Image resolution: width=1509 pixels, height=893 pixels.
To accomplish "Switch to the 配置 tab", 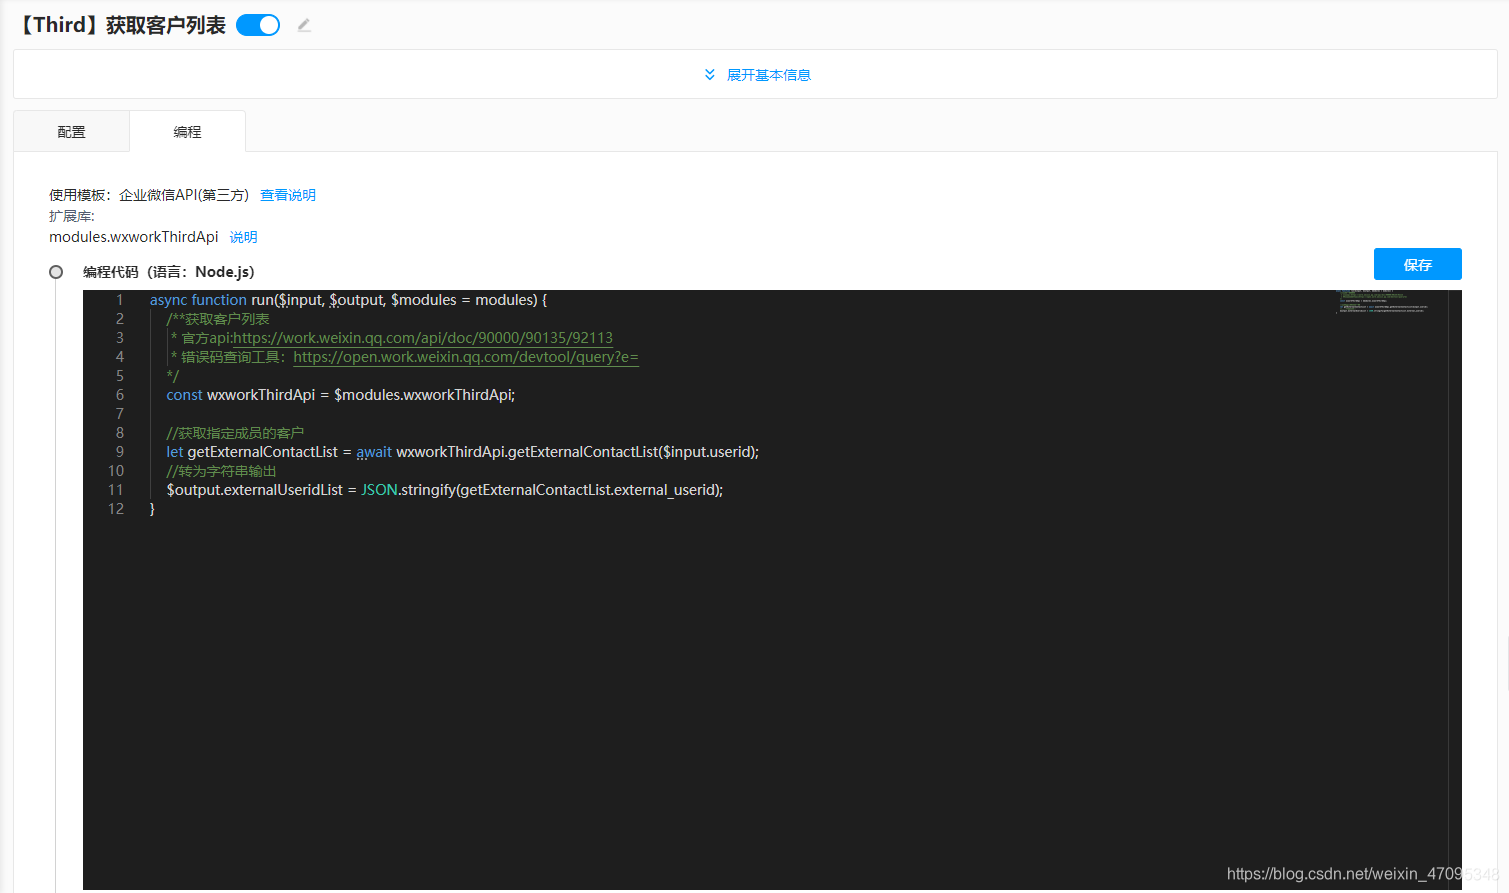I will click(71, 132).
